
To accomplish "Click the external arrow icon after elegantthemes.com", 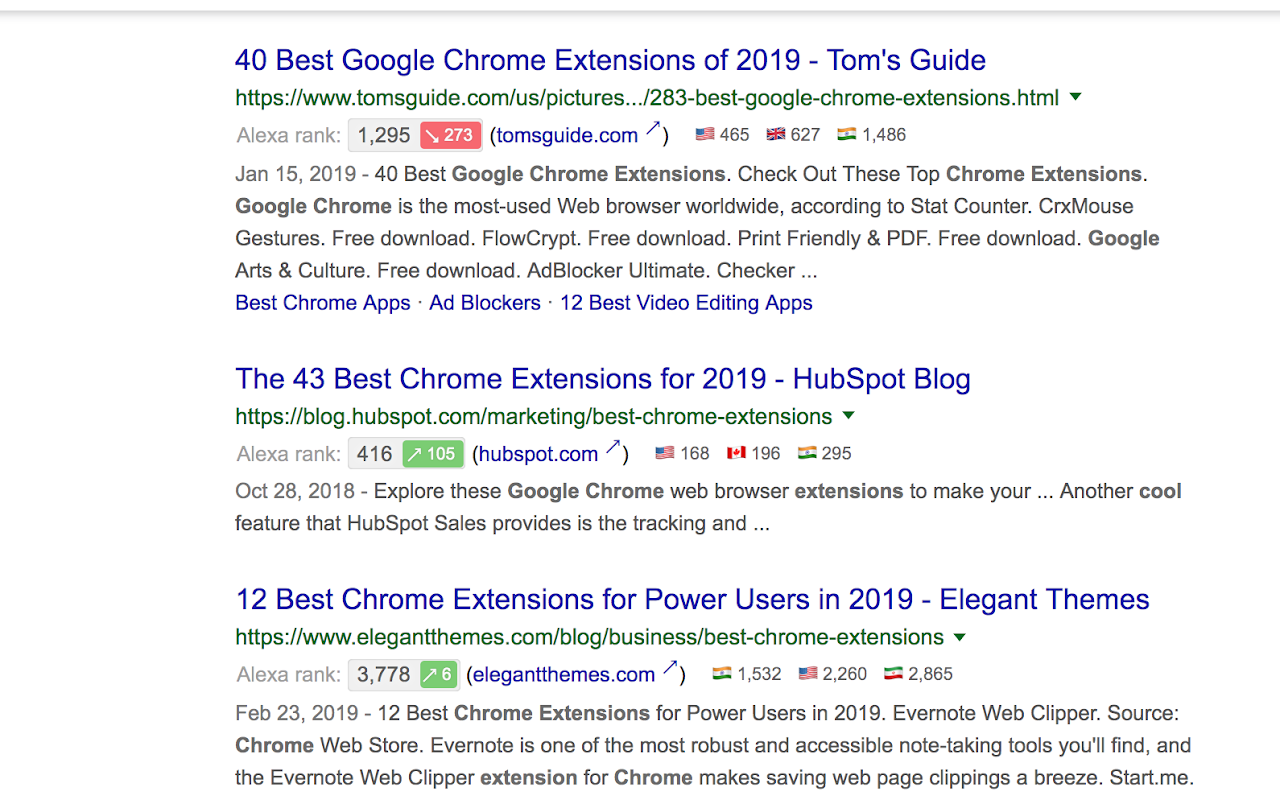I will coord(669,669).
